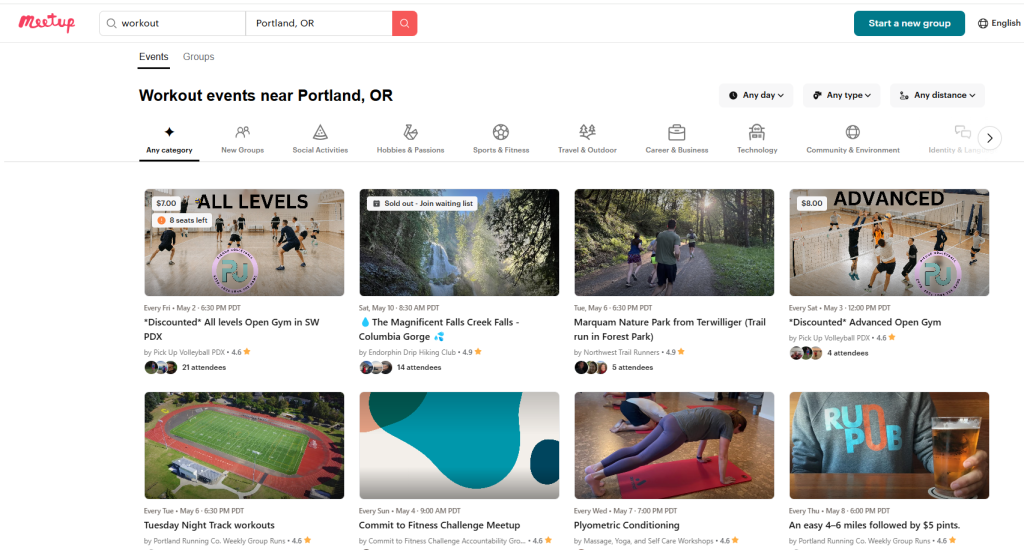
Task: Click the red search magnifier button
Action: [x=404, y=23]
